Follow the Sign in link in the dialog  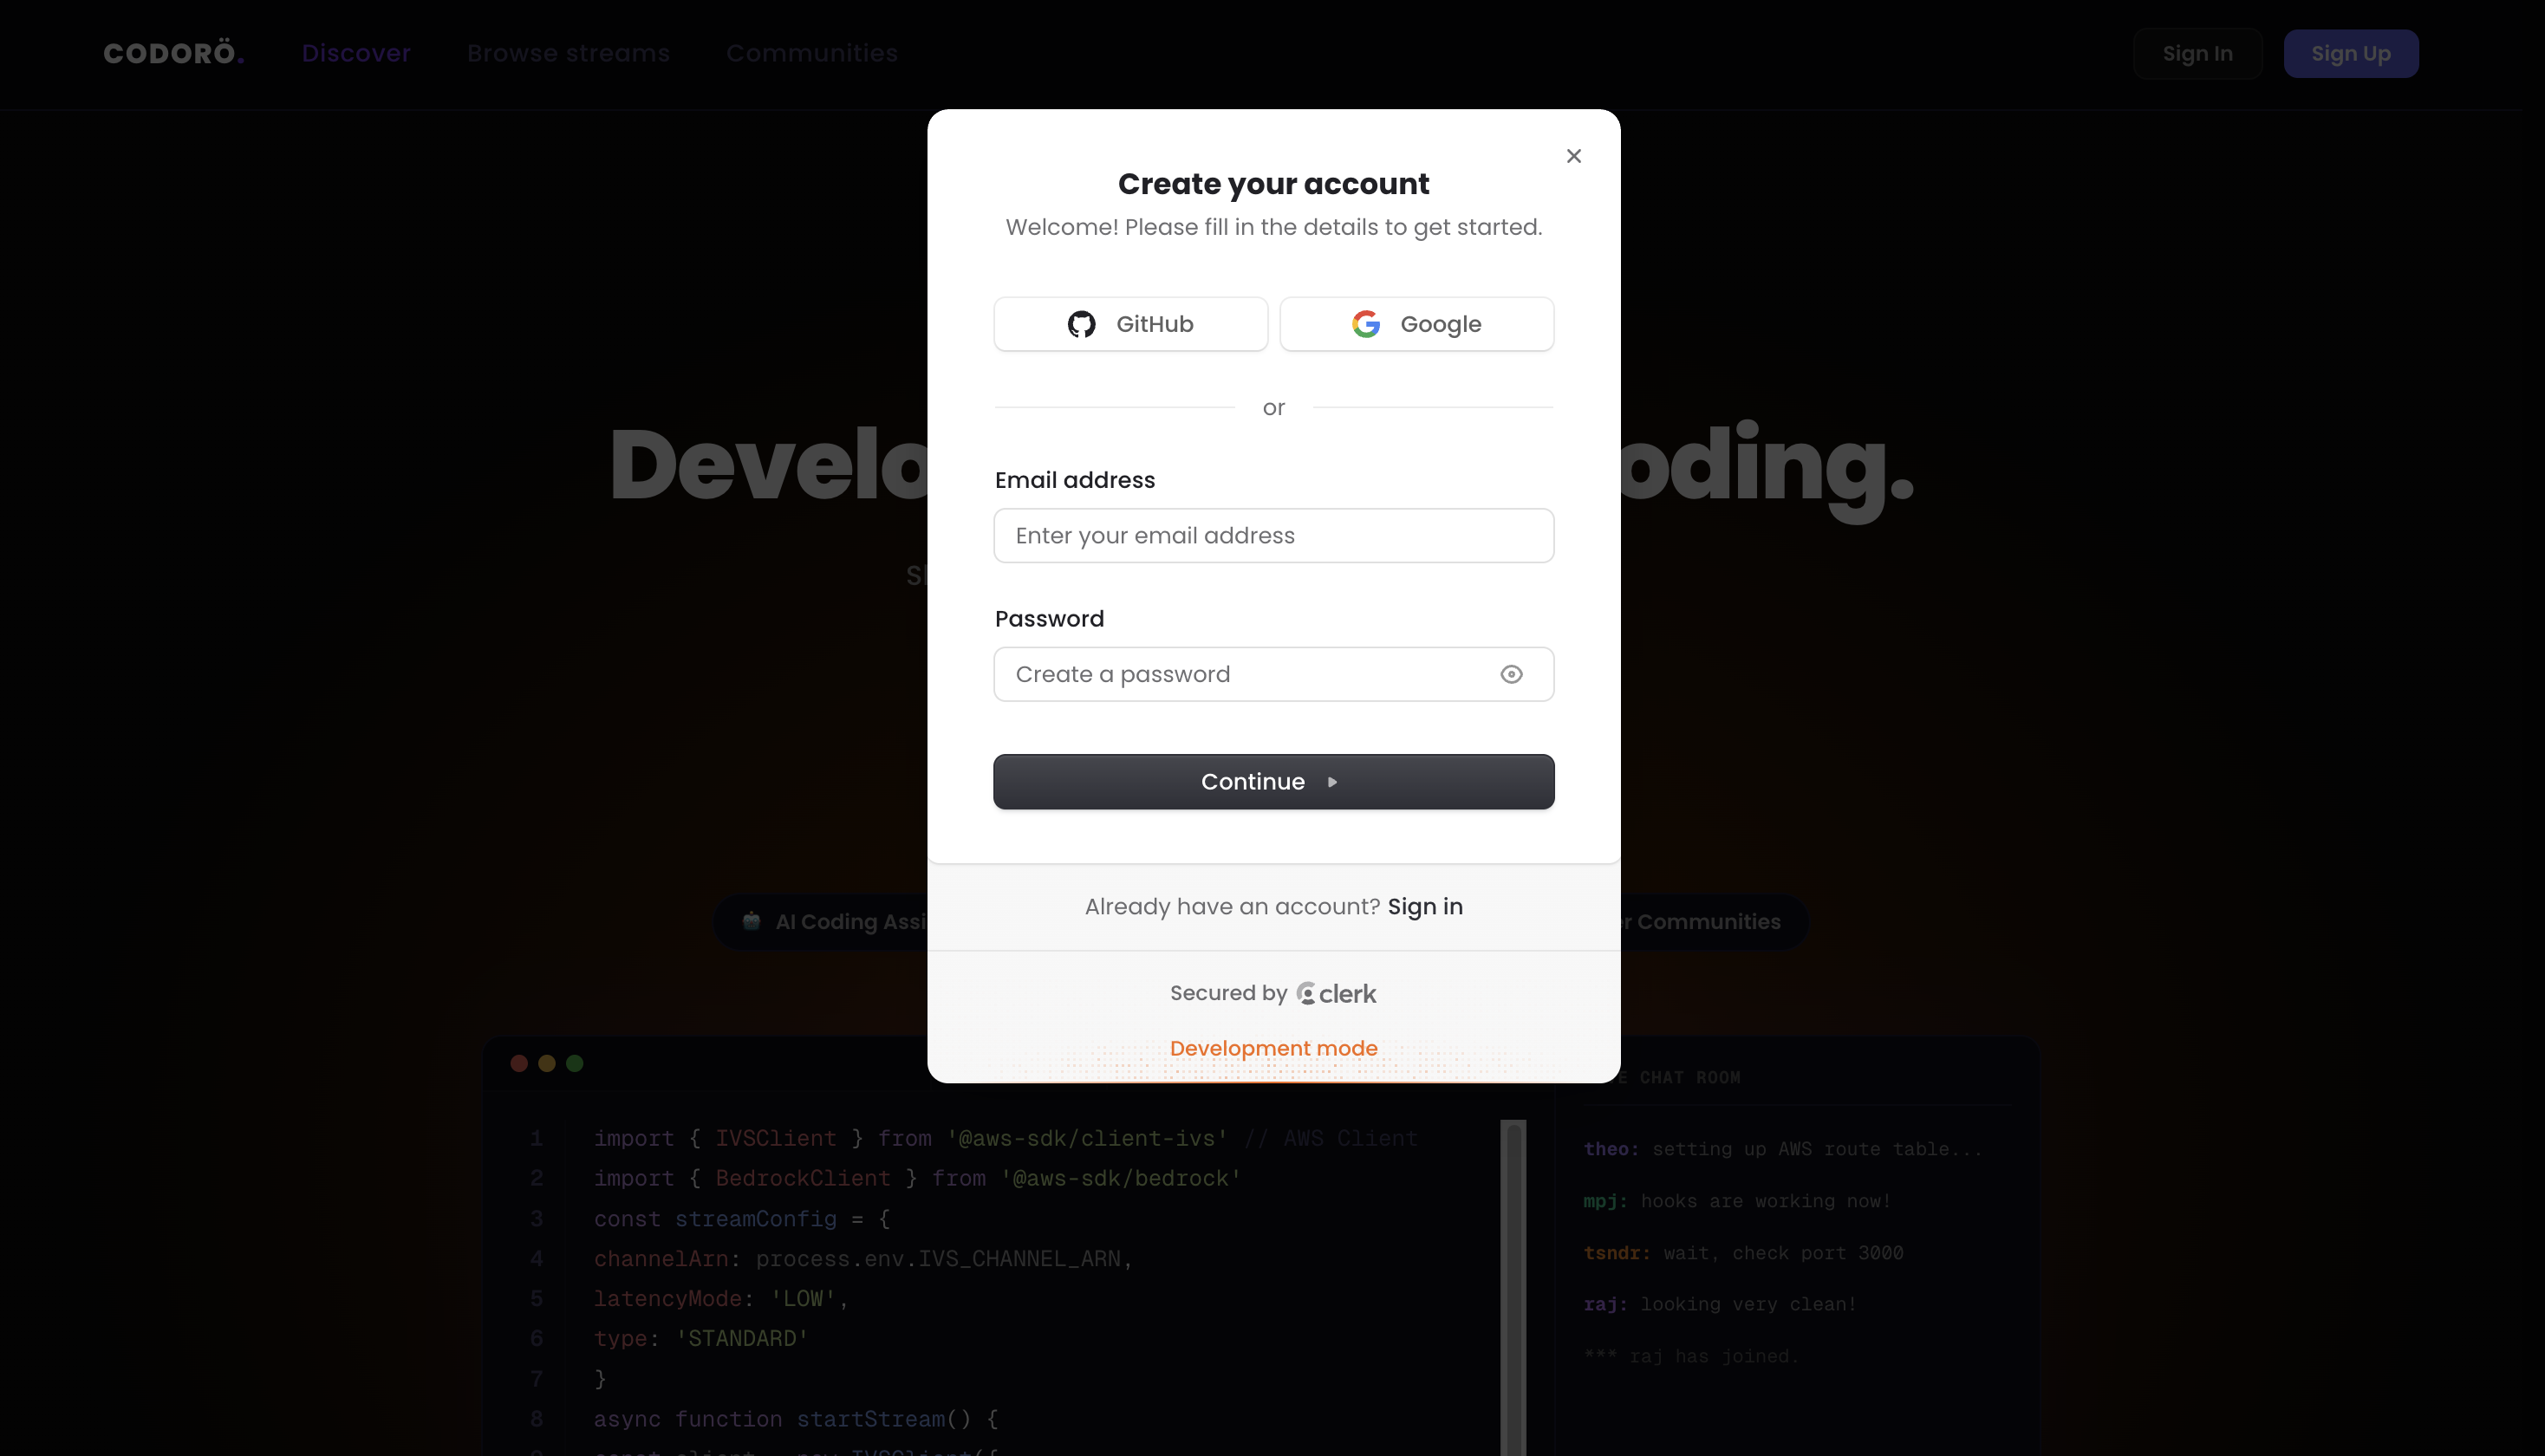click(x=1425, y=907)
